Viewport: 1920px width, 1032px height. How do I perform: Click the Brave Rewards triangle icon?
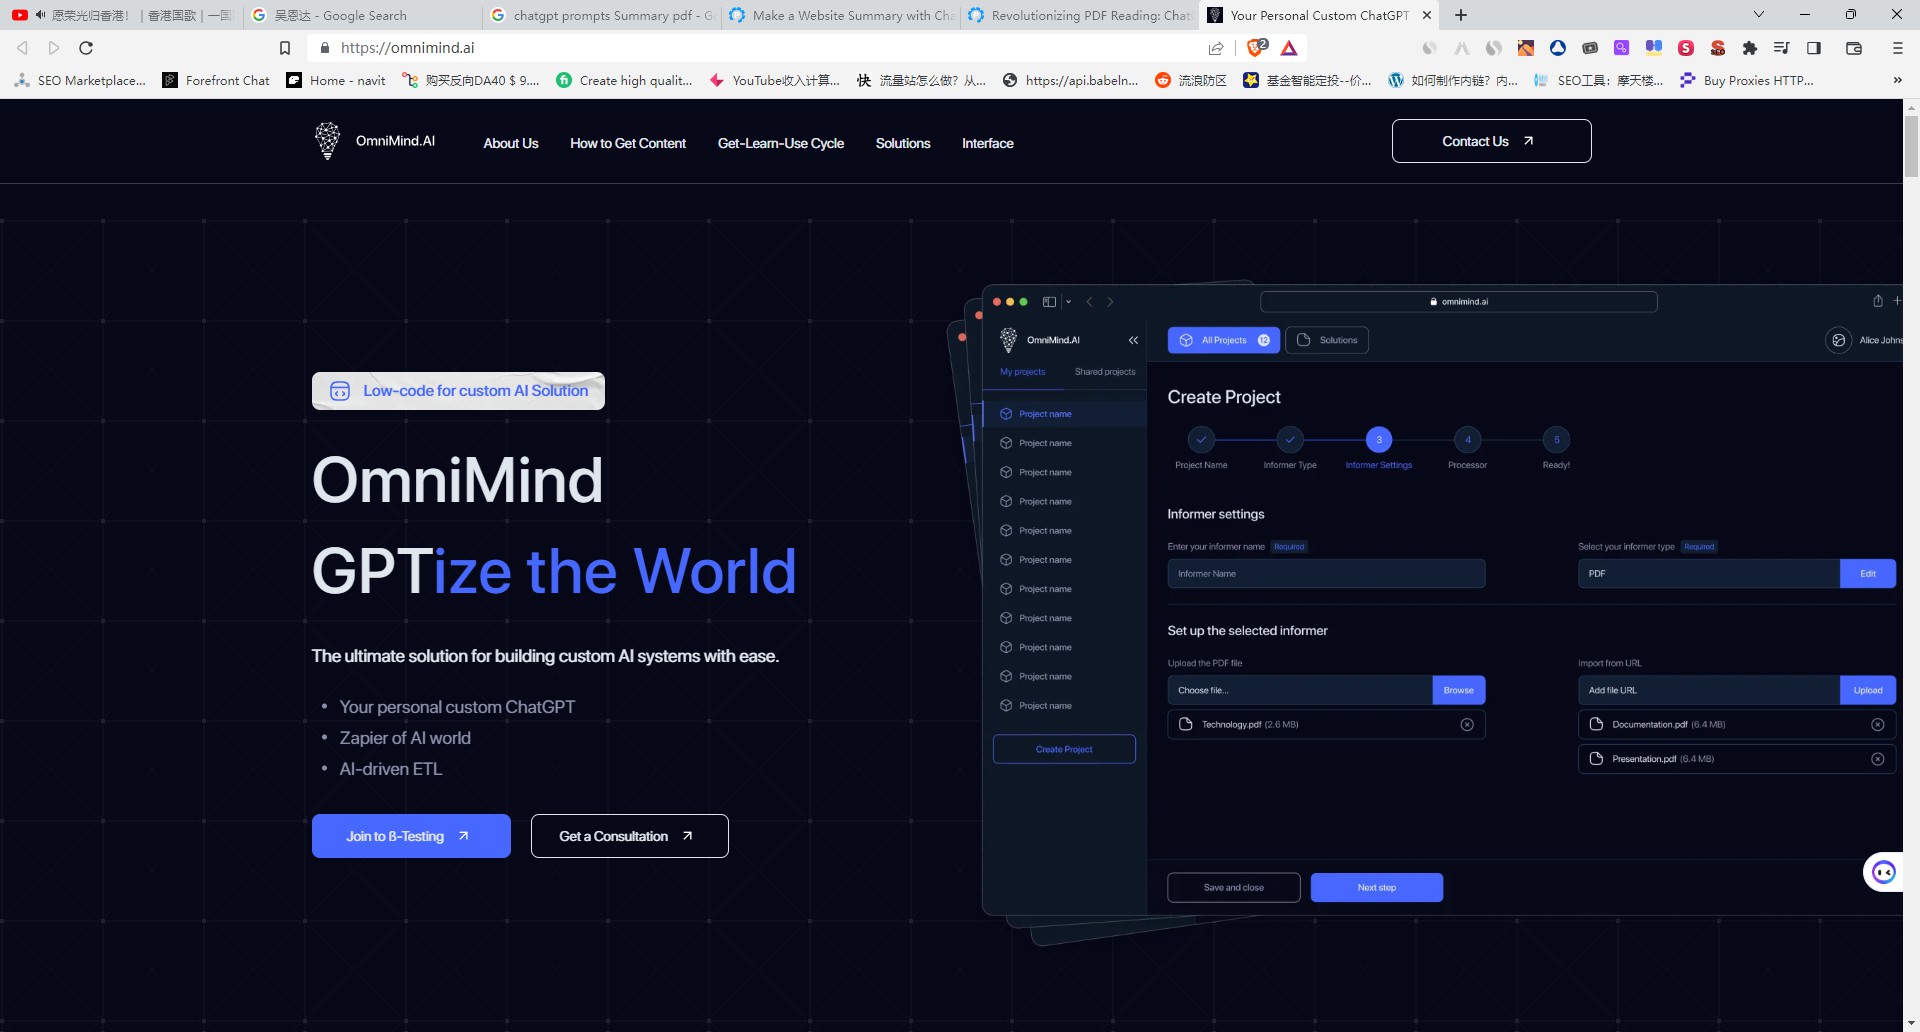coord(1289,47)
